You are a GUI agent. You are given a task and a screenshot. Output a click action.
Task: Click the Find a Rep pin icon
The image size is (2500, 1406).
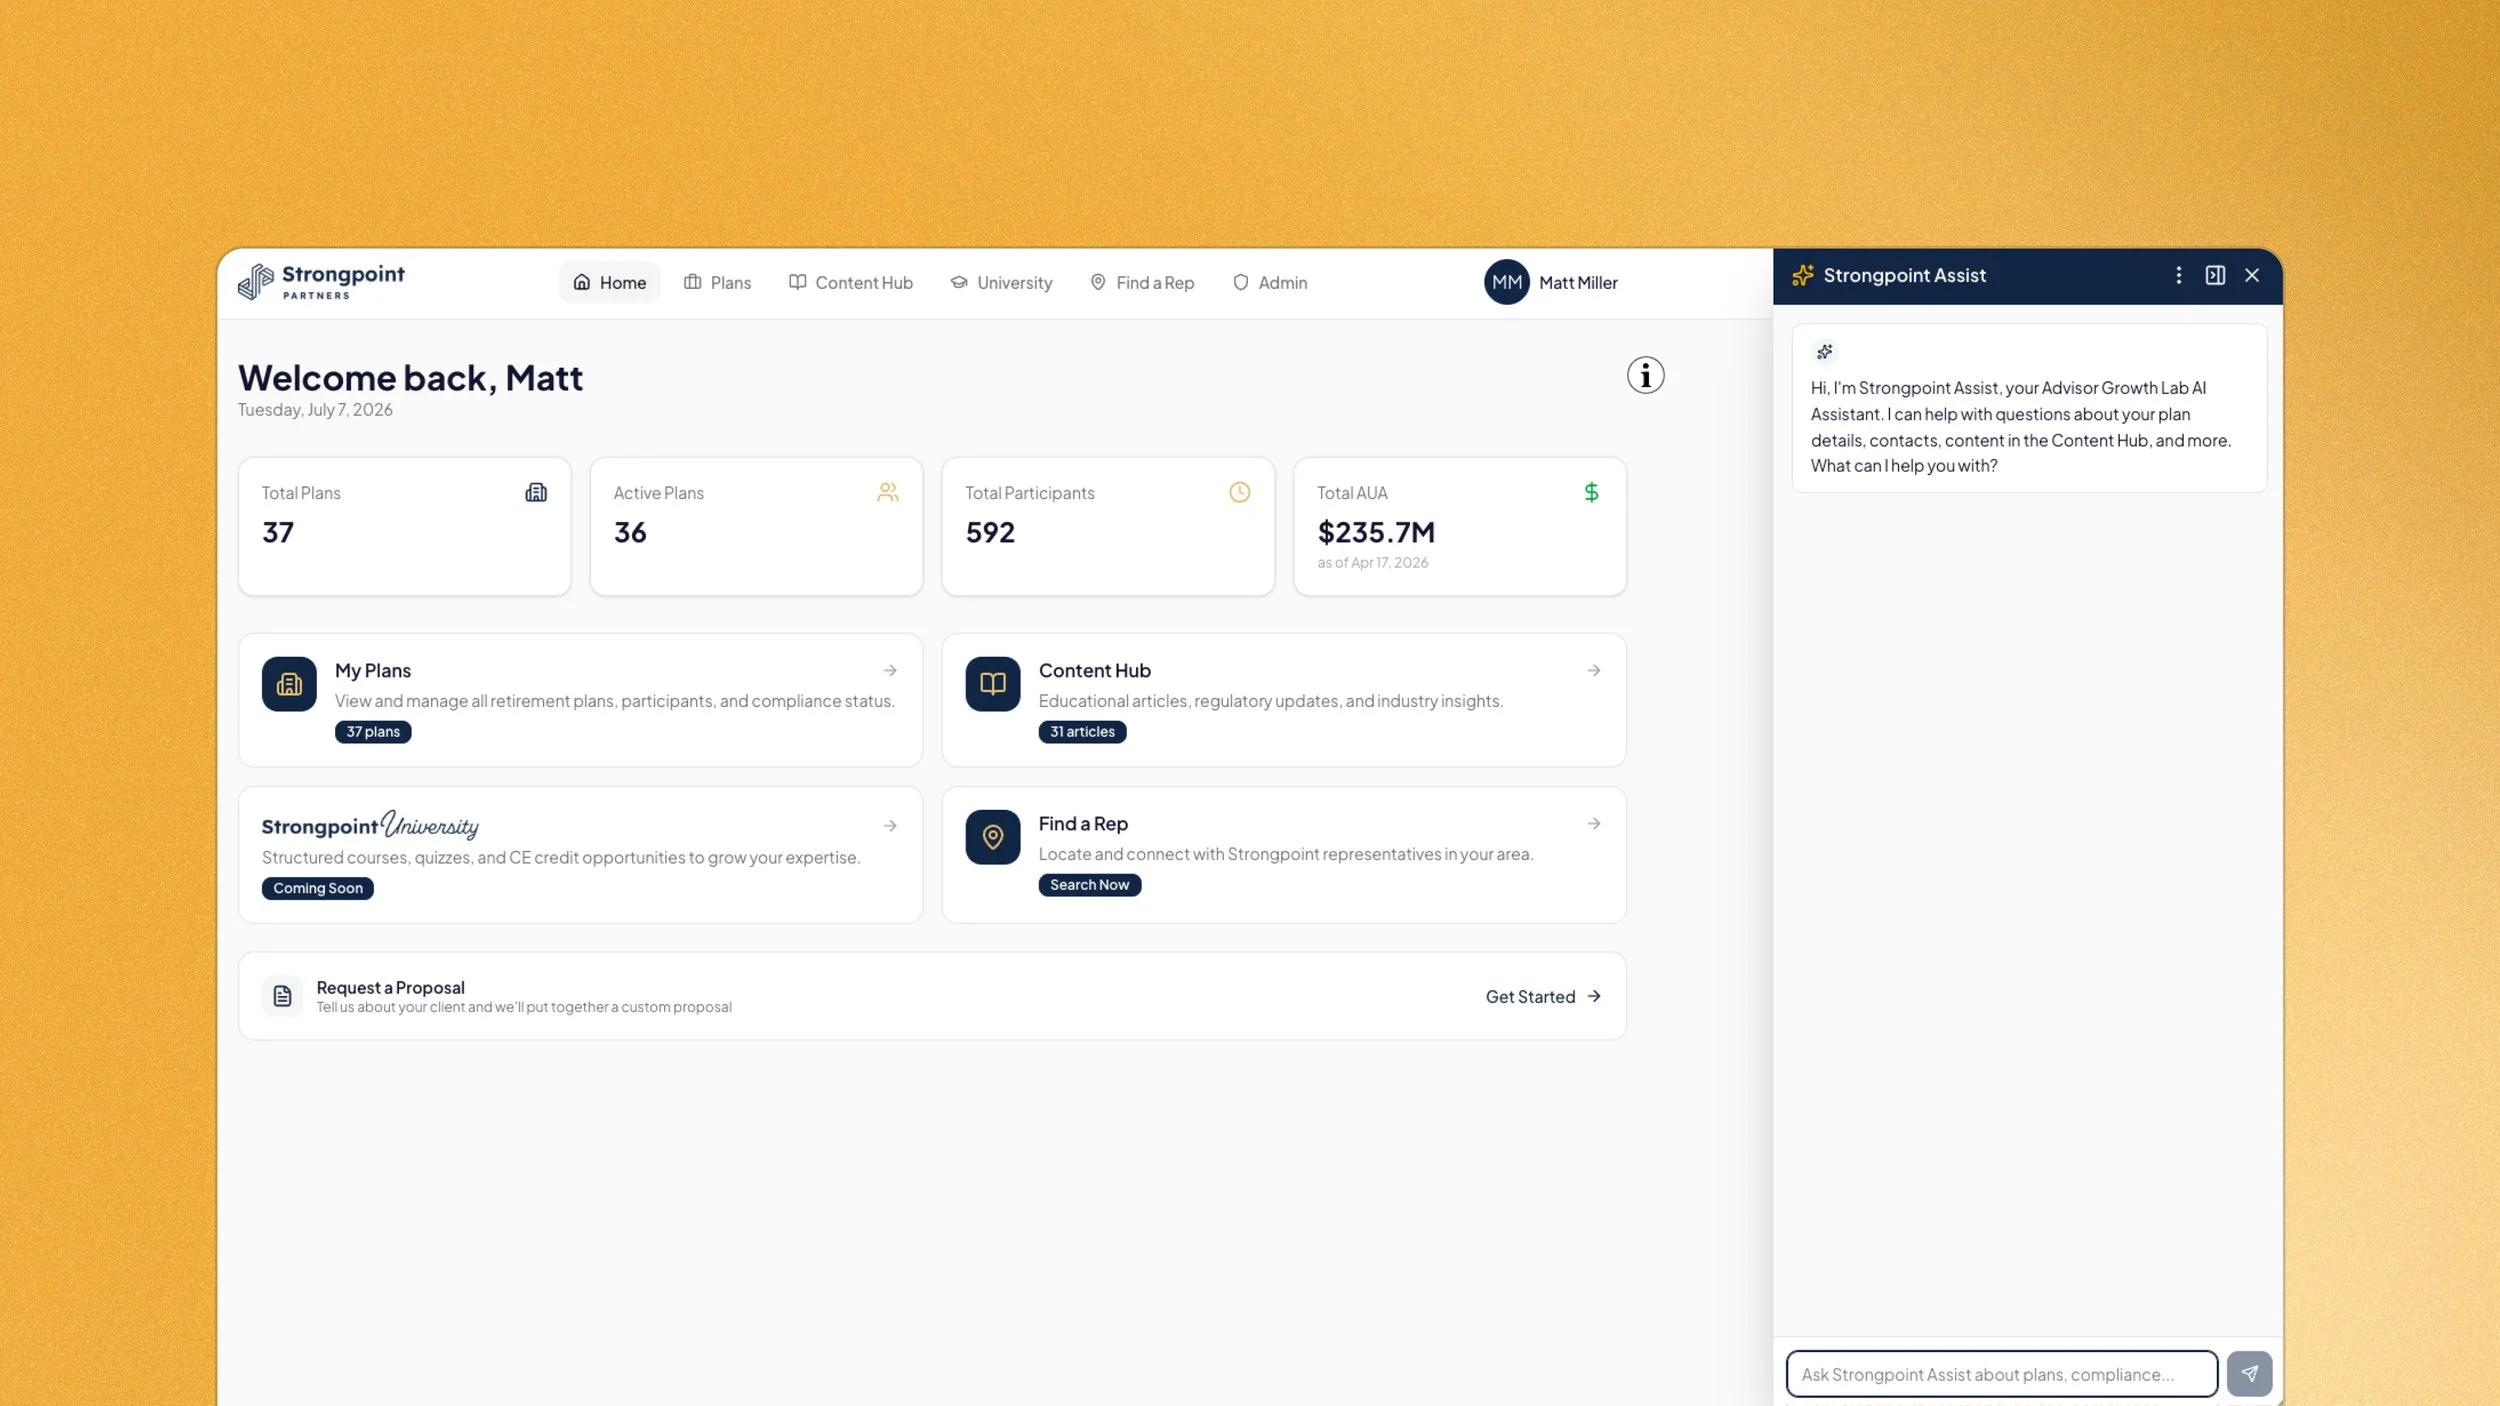click(x=993, y=837)
